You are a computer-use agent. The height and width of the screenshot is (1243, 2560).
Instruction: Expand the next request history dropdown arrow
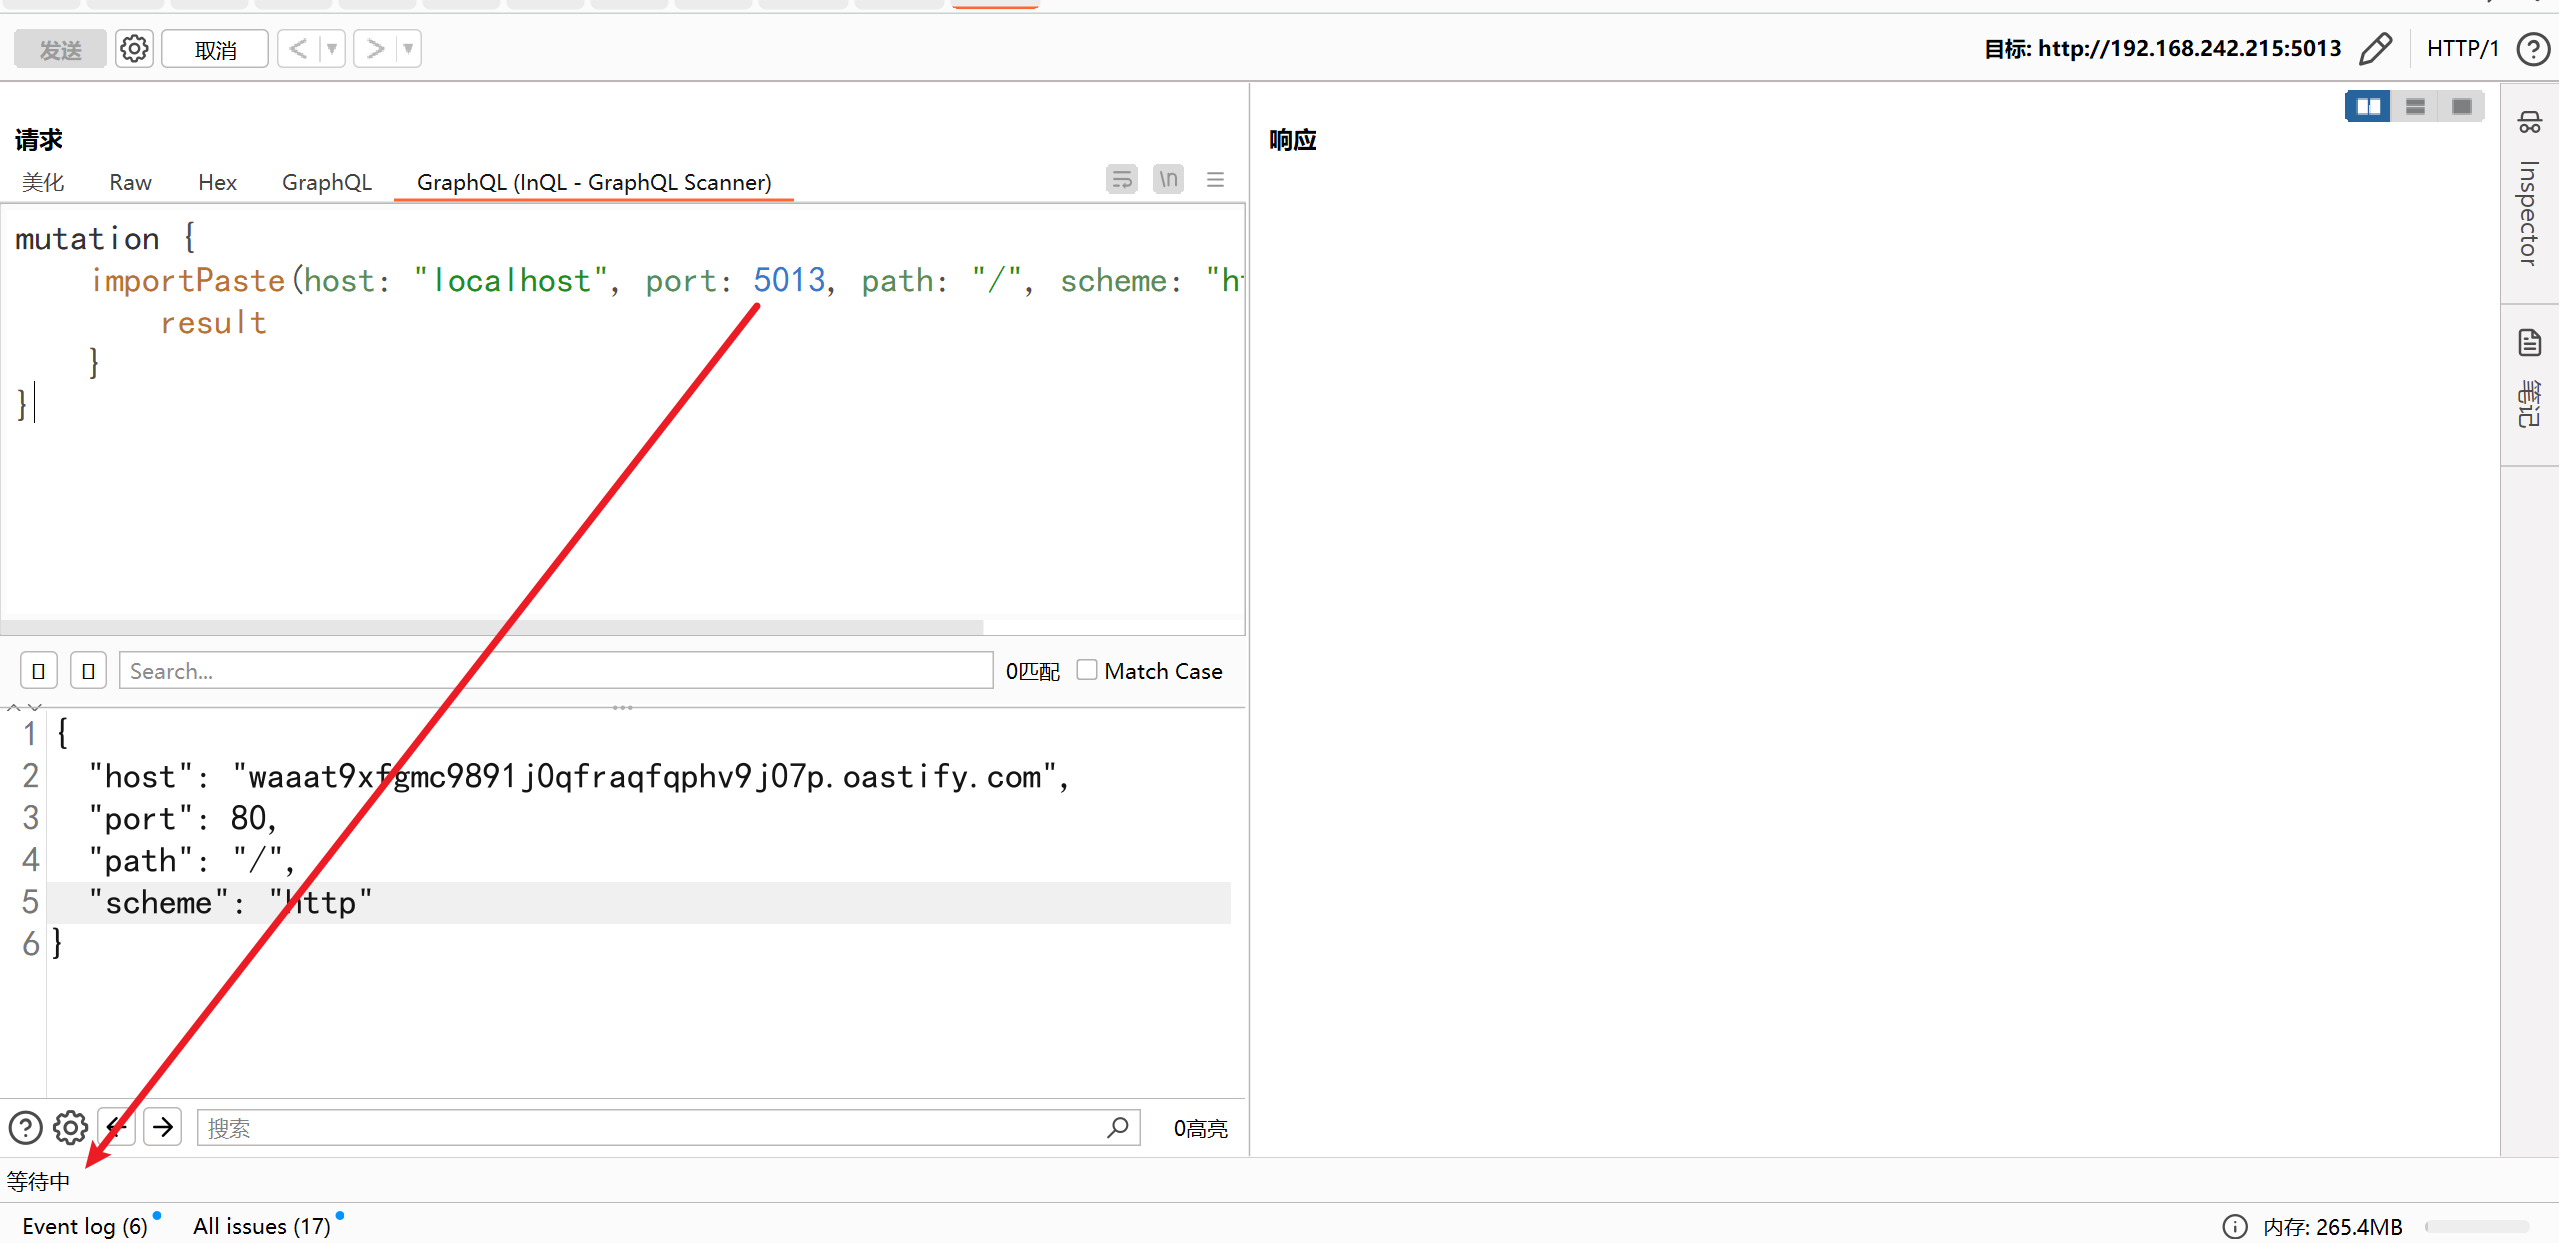click(408, 49)
